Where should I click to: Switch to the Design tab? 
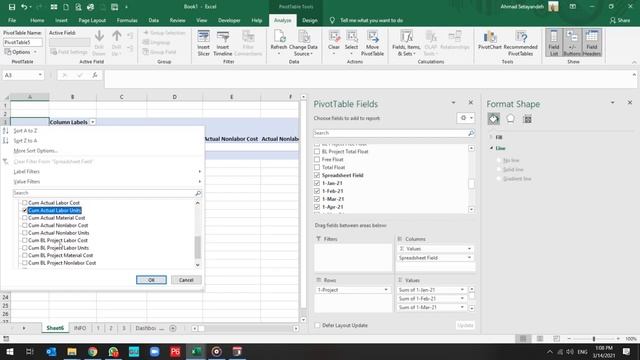(x=309, y=20)
